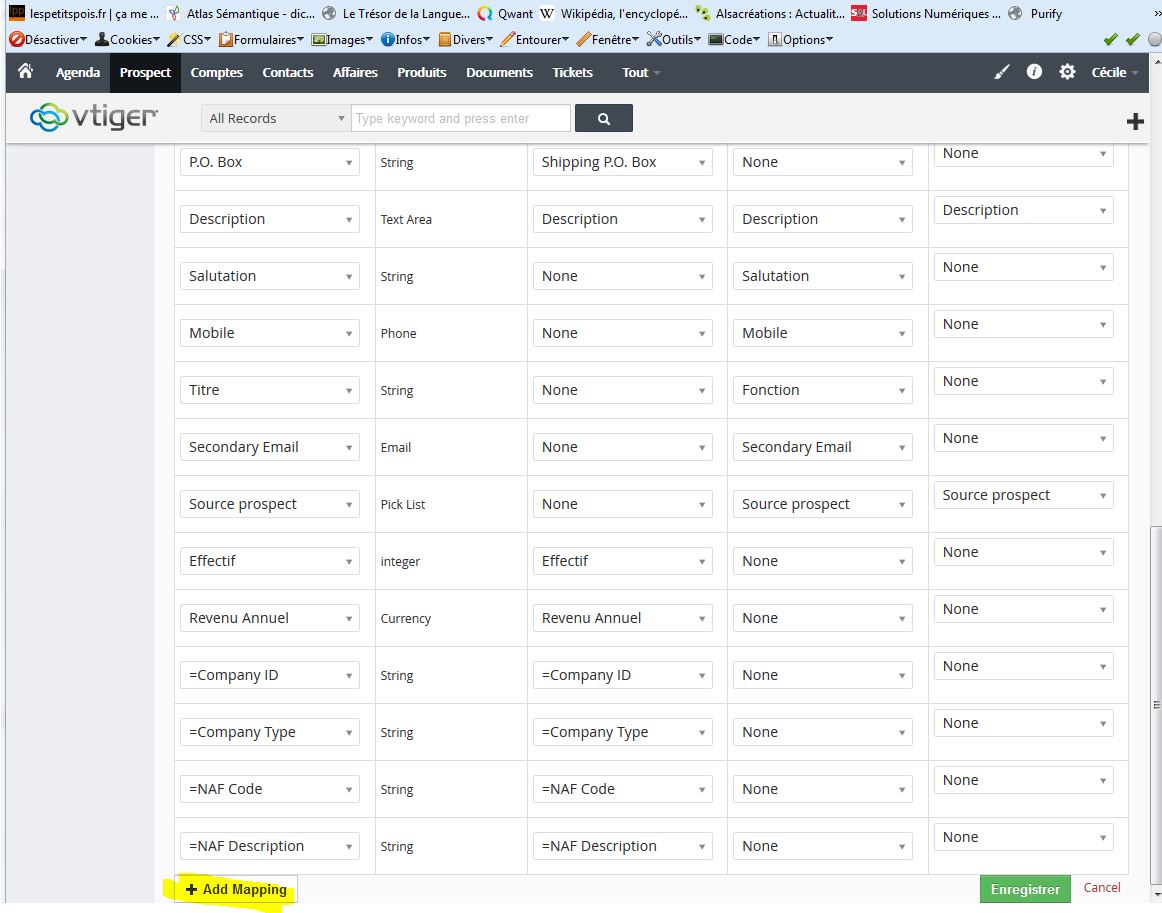Open the settings gear icon

[x=1067, y=72]
